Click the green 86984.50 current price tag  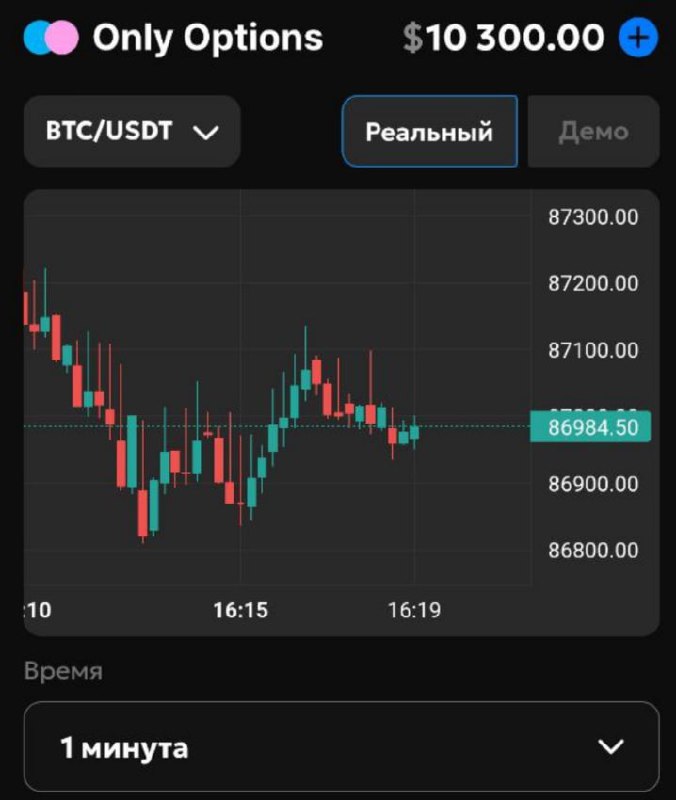click(591, 427)
